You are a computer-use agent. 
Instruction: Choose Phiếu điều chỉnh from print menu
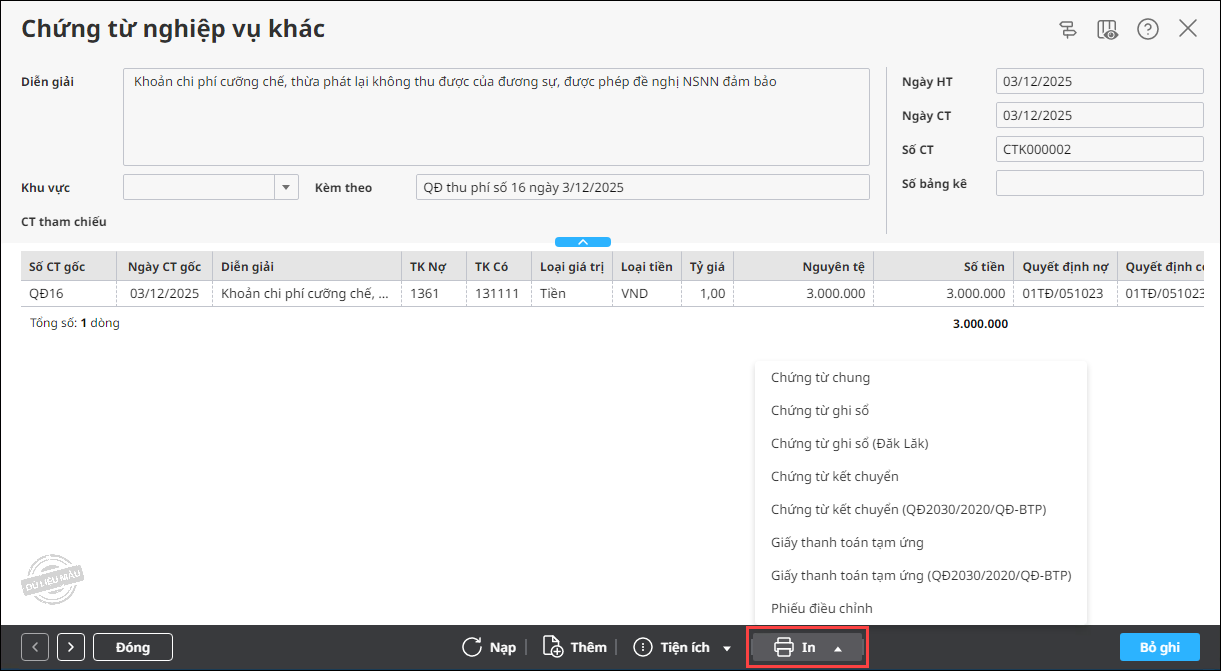click(822, 608)
